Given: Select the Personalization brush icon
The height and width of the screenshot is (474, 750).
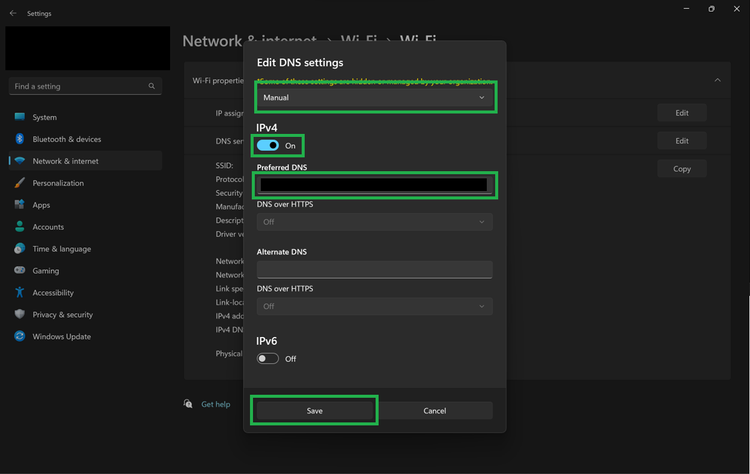Looking at the screenshot, I should (x=19, y=183).
